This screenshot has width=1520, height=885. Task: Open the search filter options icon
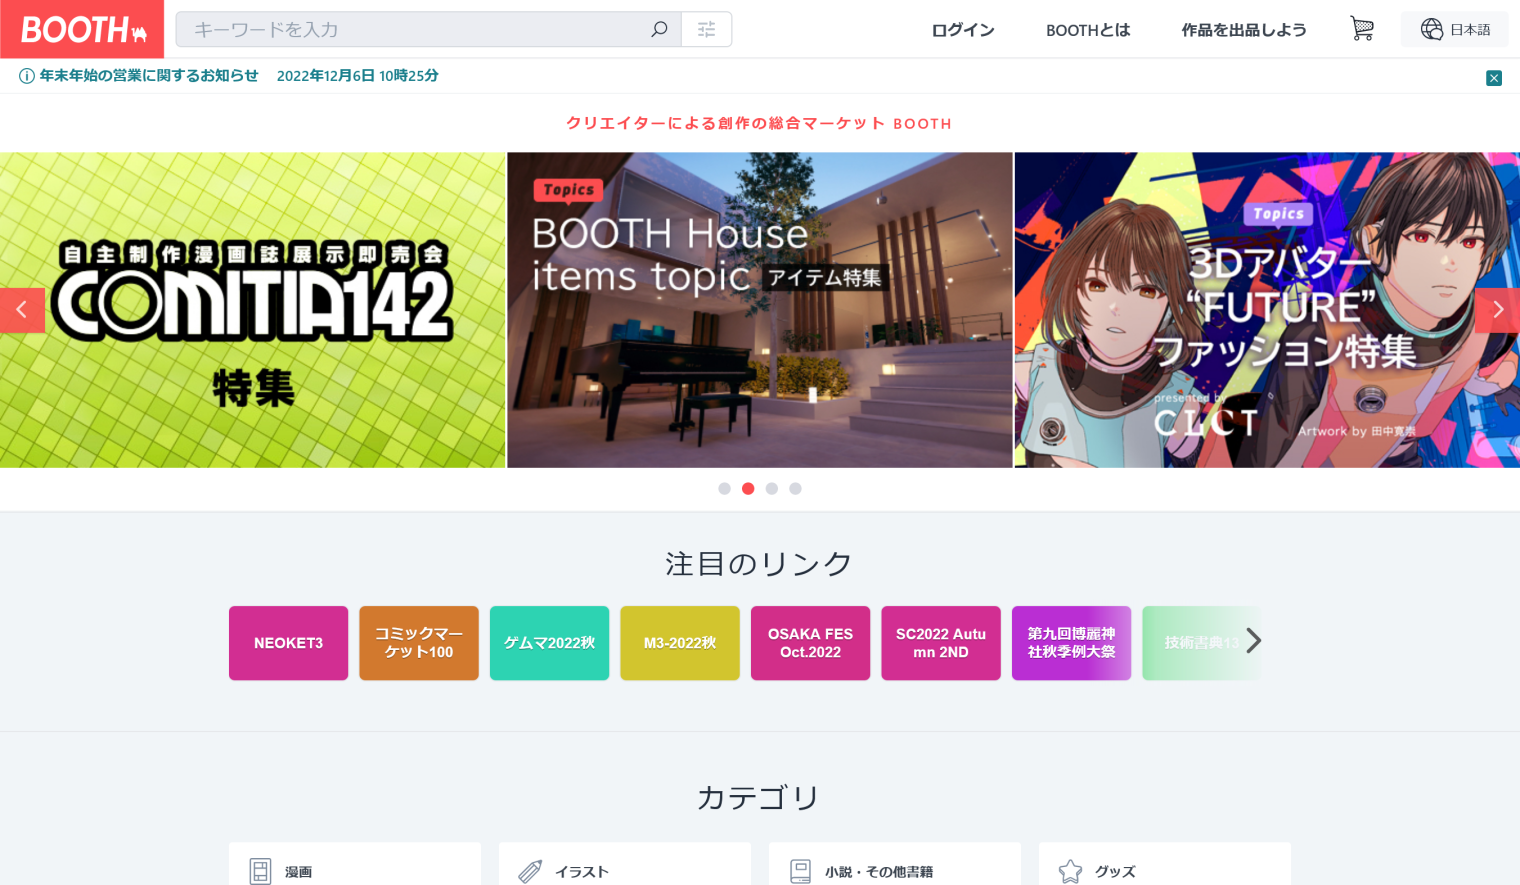[x=707, y=29]
